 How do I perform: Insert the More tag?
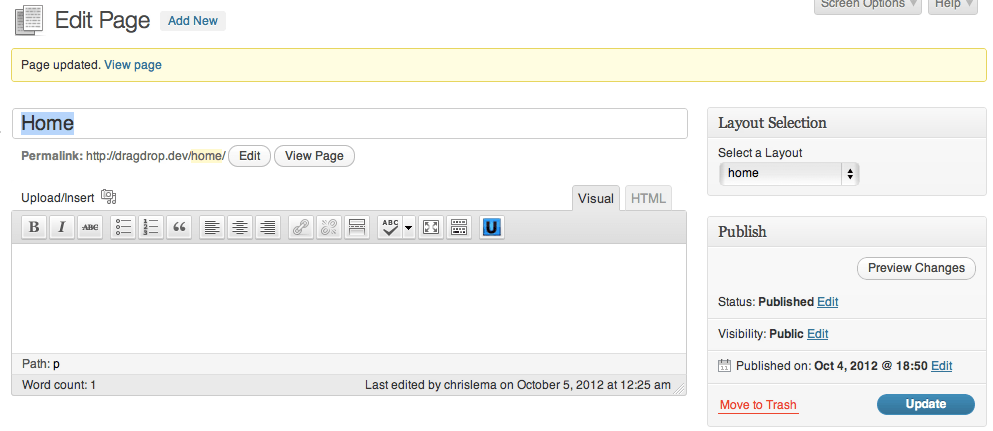point(356,228)
